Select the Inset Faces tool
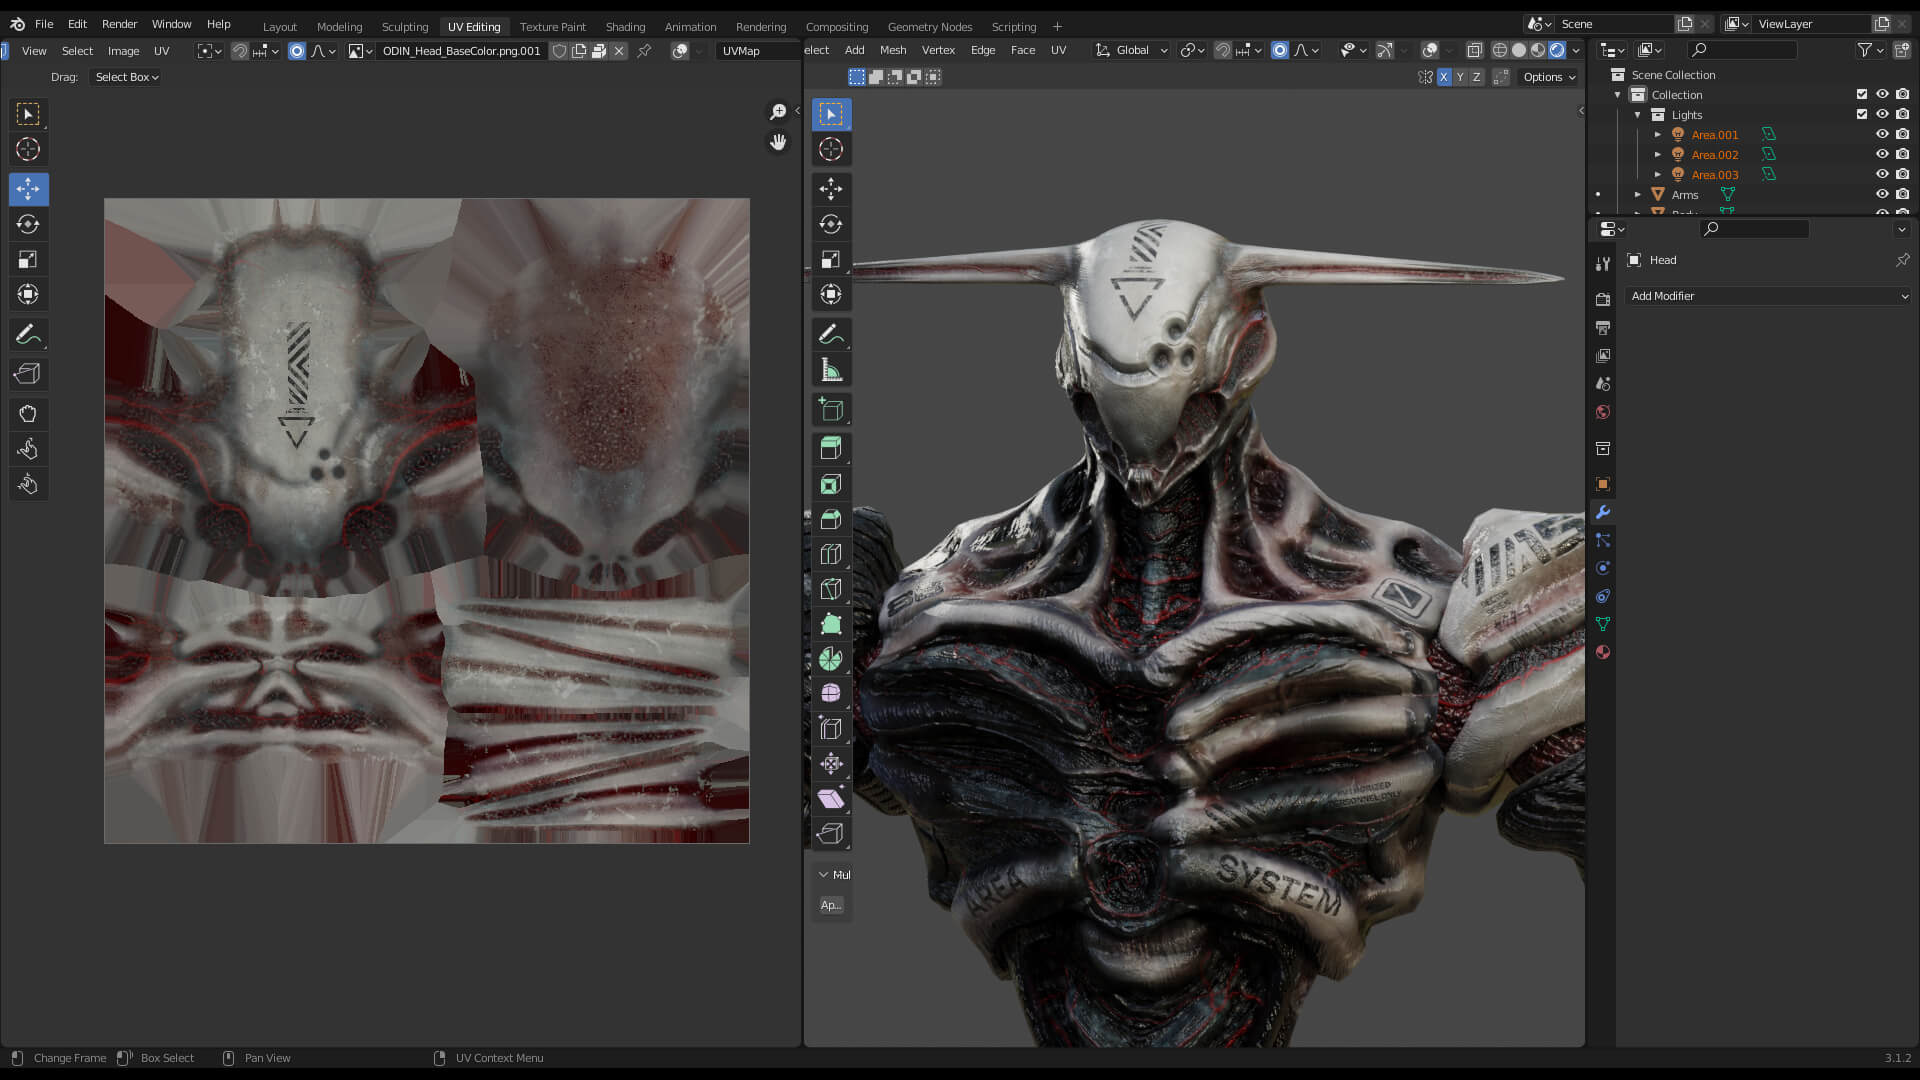The width and height of the screenshot is (1920, 1080). coord(831,484)
